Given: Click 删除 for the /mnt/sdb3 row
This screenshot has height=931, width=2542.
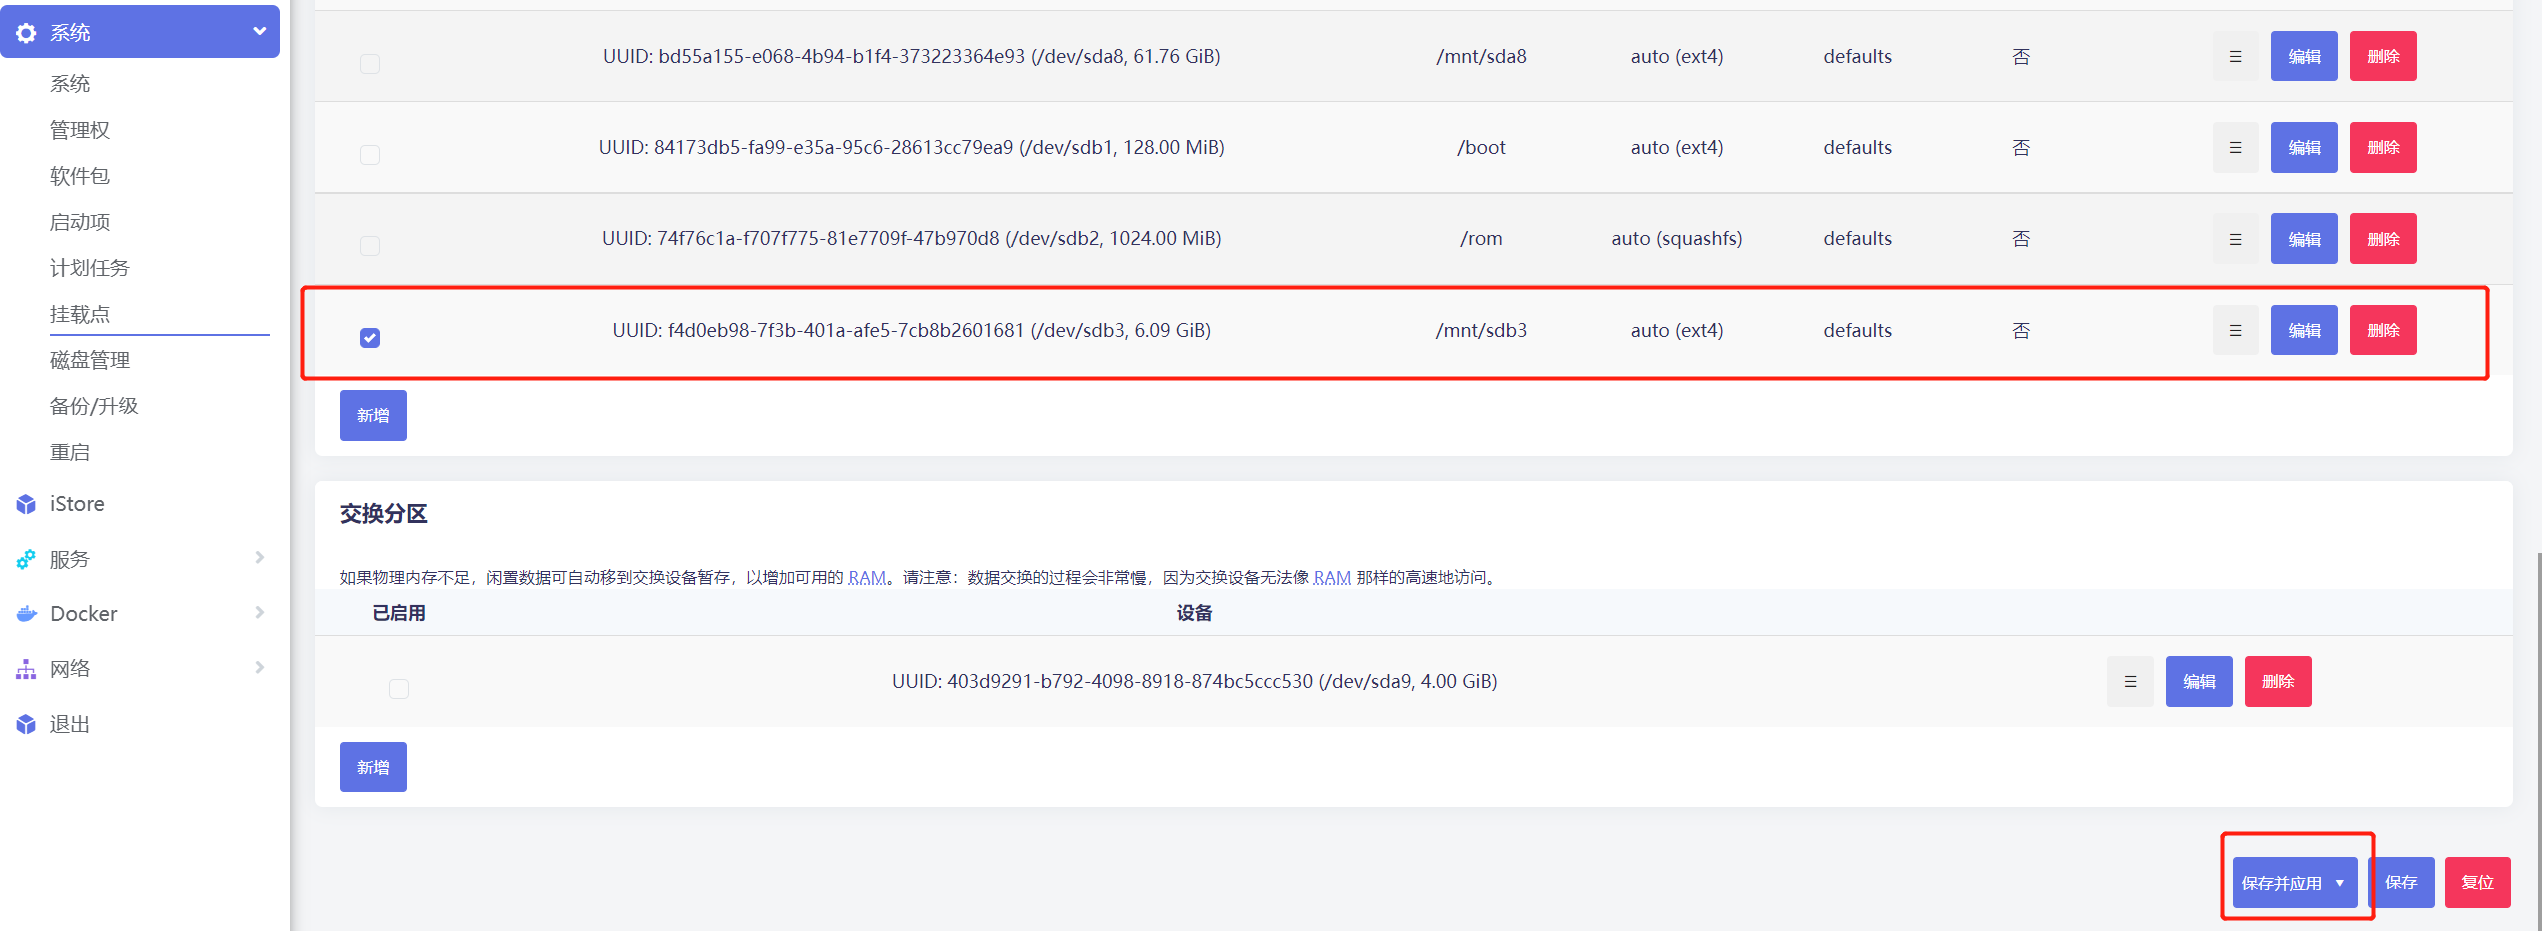Looking at the screenshot, I should (2383, 330).
